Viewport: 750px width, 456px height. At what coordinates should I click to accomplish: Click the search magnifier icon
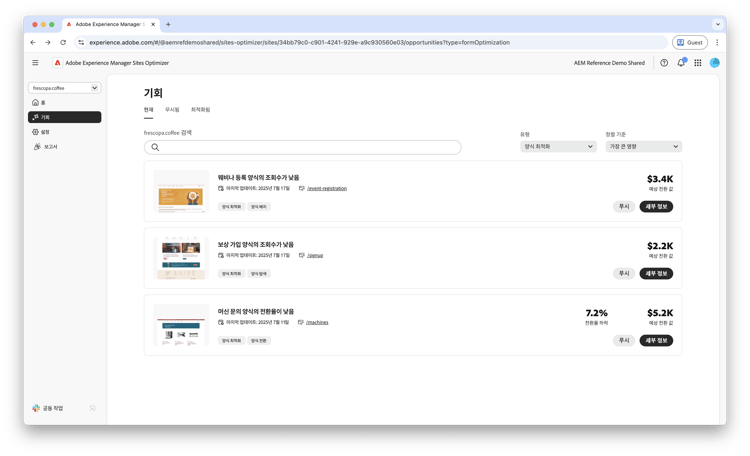click(155, 147)
